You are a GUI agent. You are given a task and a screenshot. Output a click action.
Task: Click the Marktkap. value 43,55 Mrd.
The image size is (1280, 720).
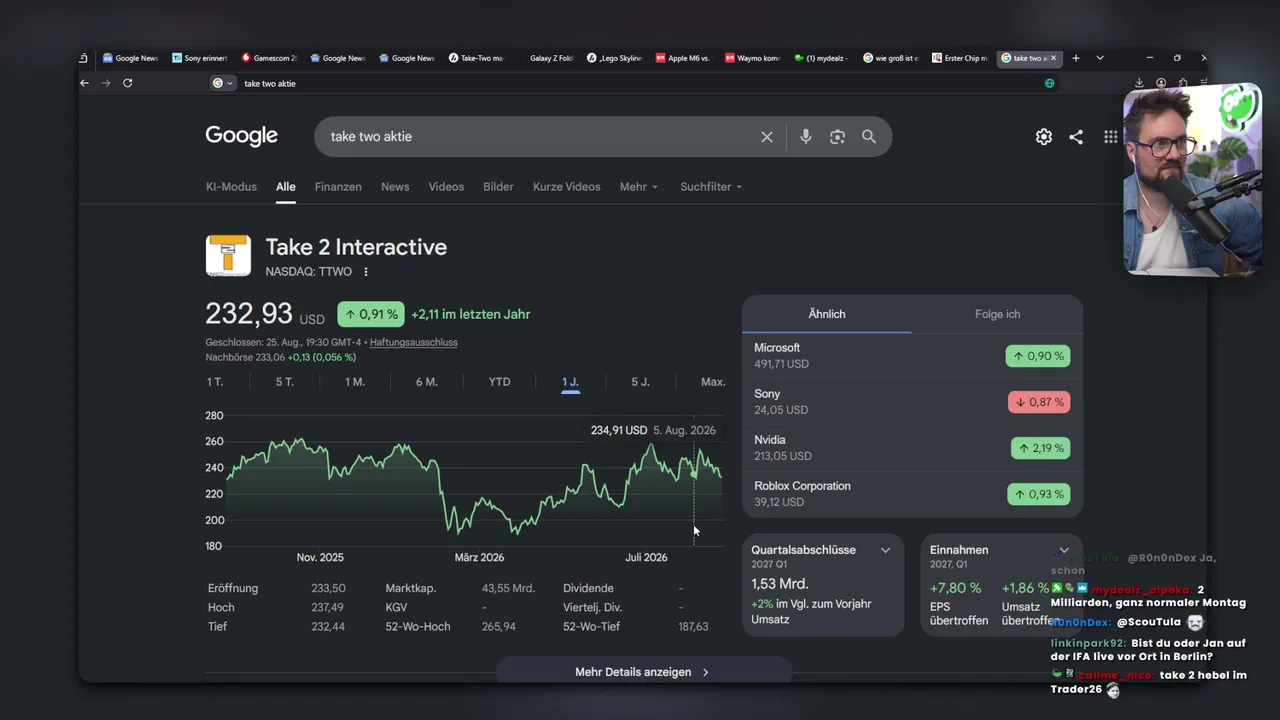(508, 589)
